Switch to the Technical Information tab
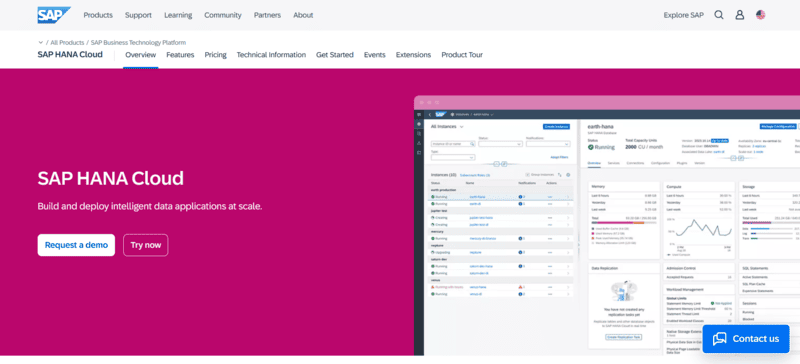This screenshot has width=800, height=364. coord(271,55)
